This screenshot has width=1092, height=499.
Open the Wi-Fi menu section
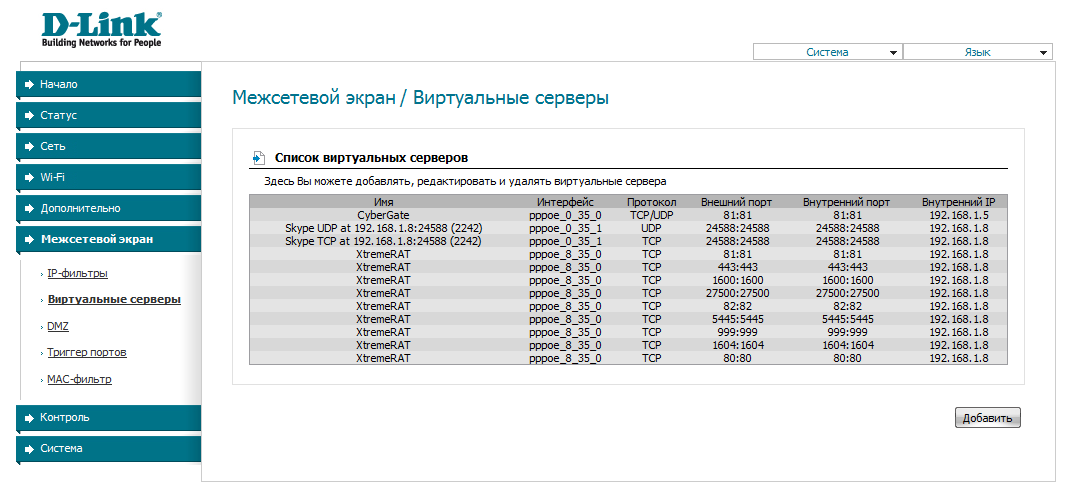(x=108, y=177)
